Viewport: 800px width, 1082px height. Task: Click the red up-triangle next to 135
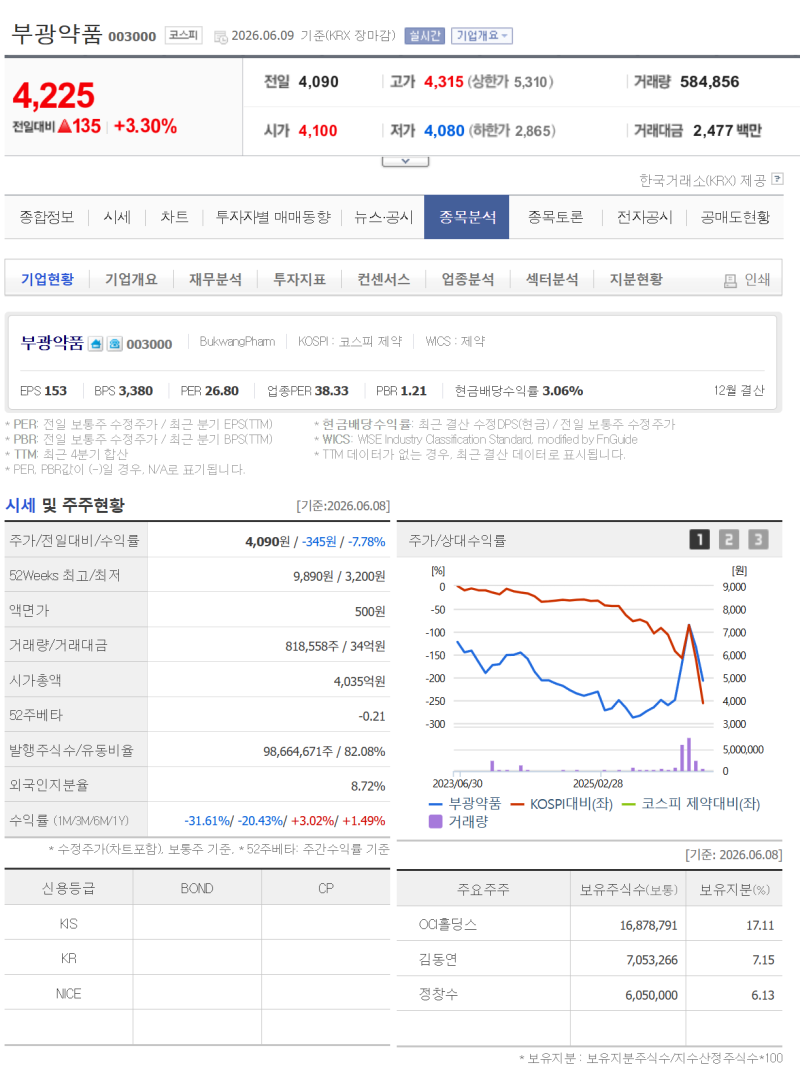click(64, 126)
